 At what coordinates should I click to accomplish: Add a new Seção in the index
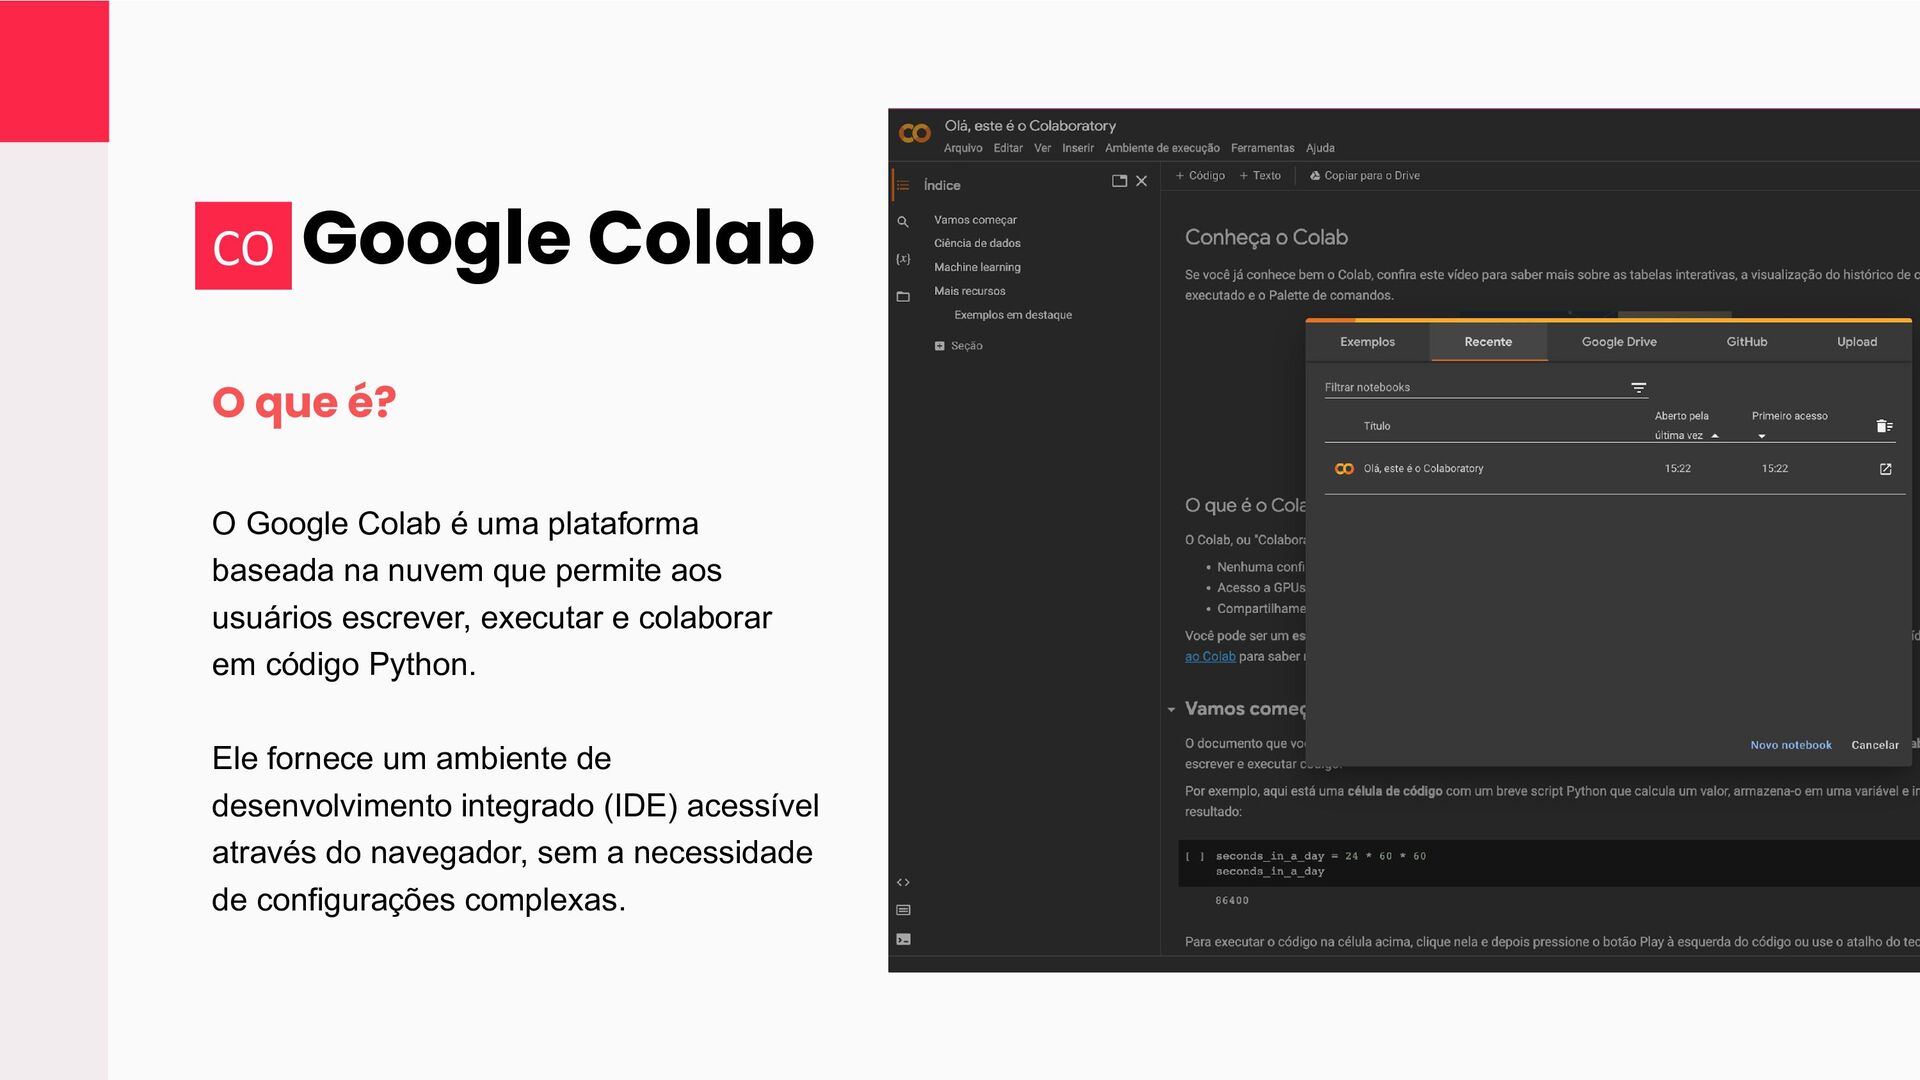tap(958, 346)
